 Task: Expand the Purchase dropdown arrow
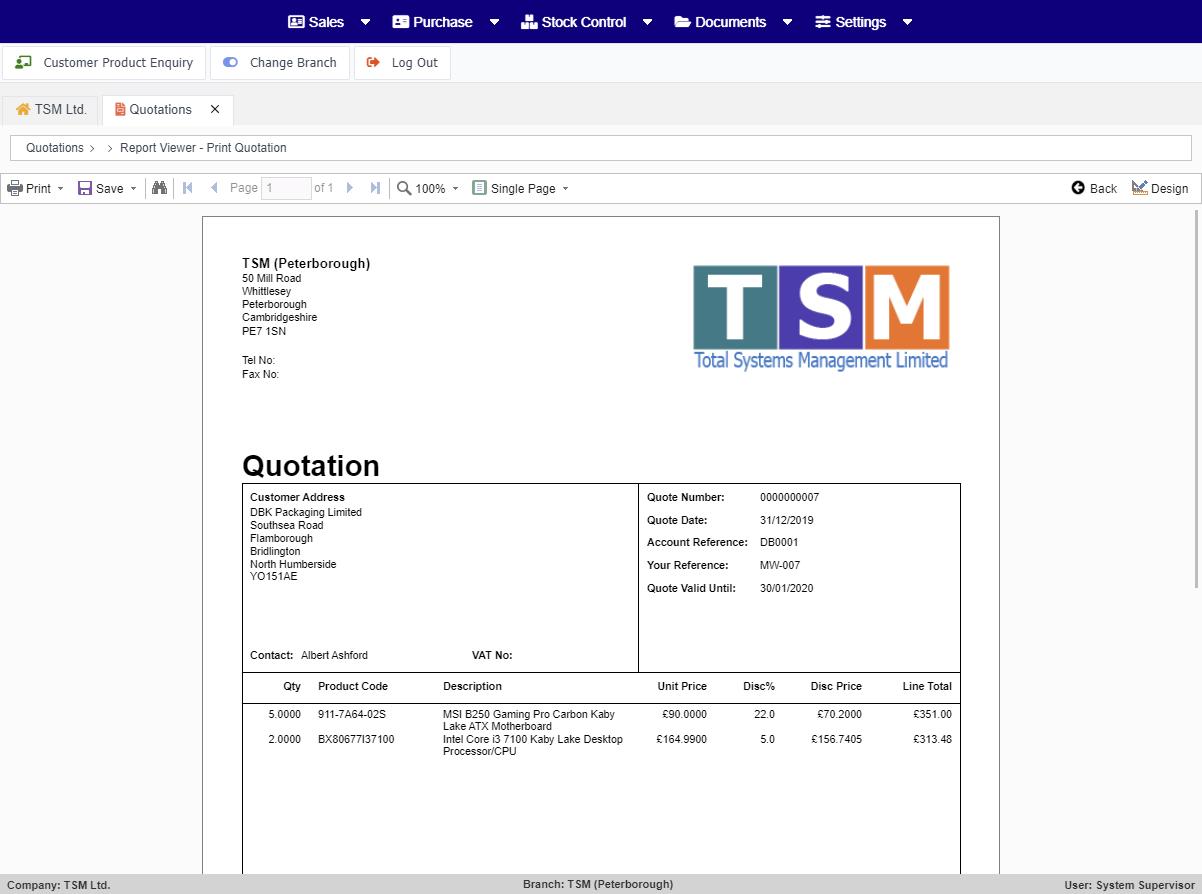(x=494, y=22)
